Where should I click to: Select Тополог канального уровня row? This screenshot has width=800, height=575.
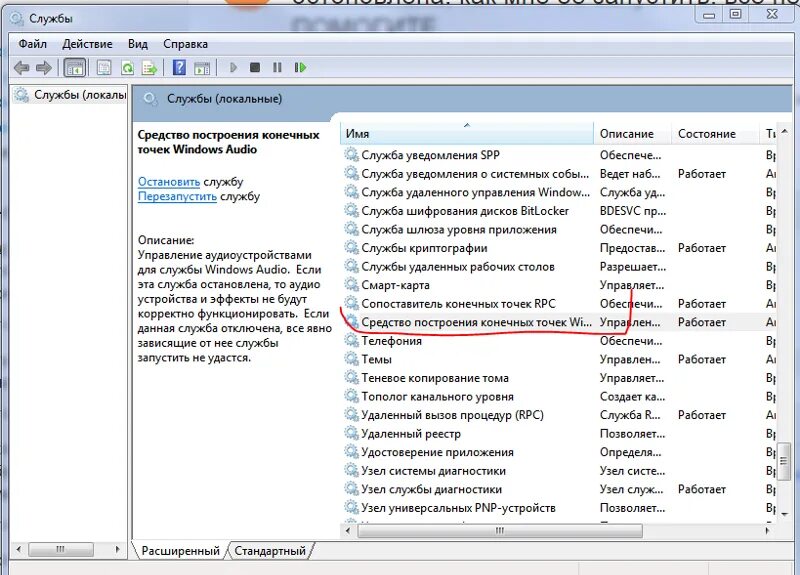[x=558, y=396]
